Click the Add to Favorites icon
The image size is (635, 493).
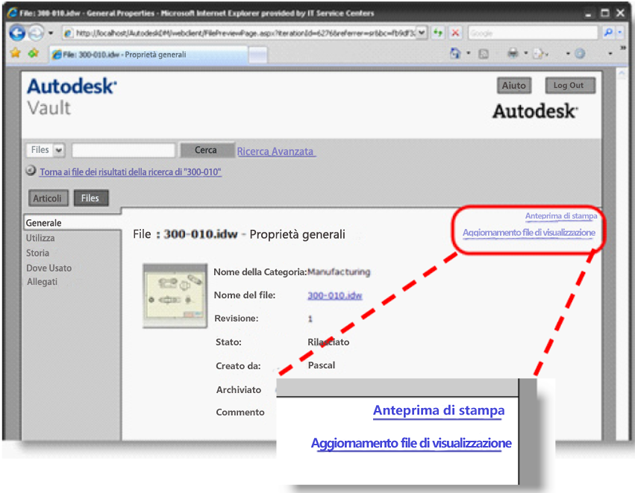(x=34, y=53)
